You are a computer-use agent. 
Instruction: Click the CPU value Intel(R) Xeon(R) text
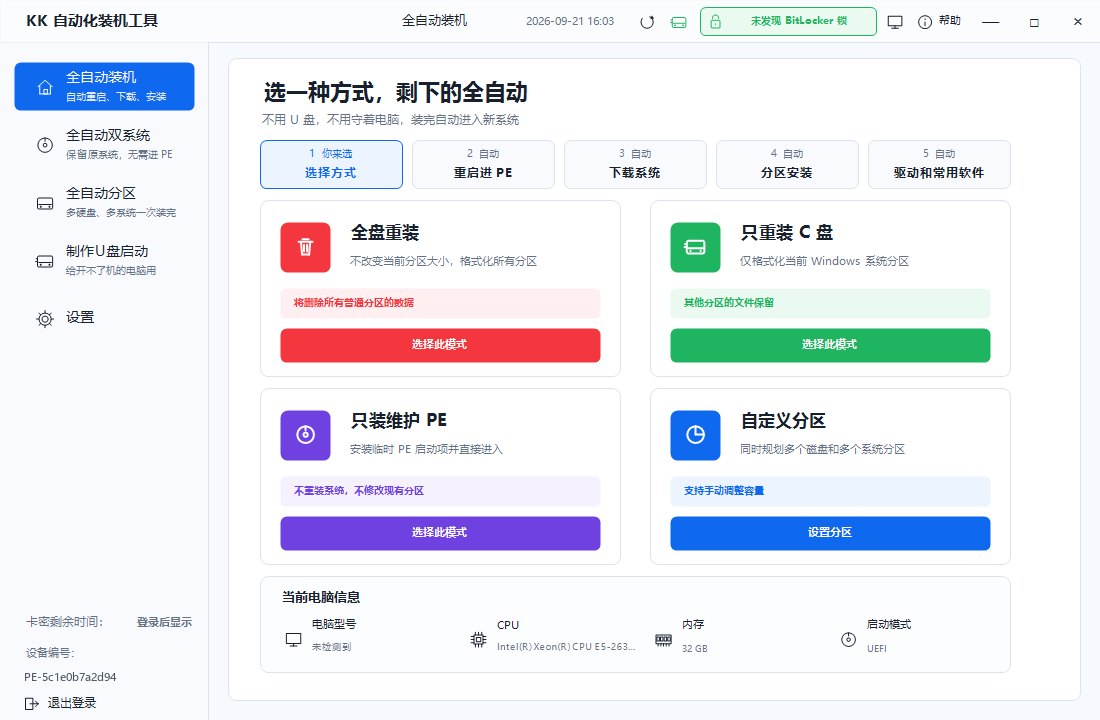(566, 647)
